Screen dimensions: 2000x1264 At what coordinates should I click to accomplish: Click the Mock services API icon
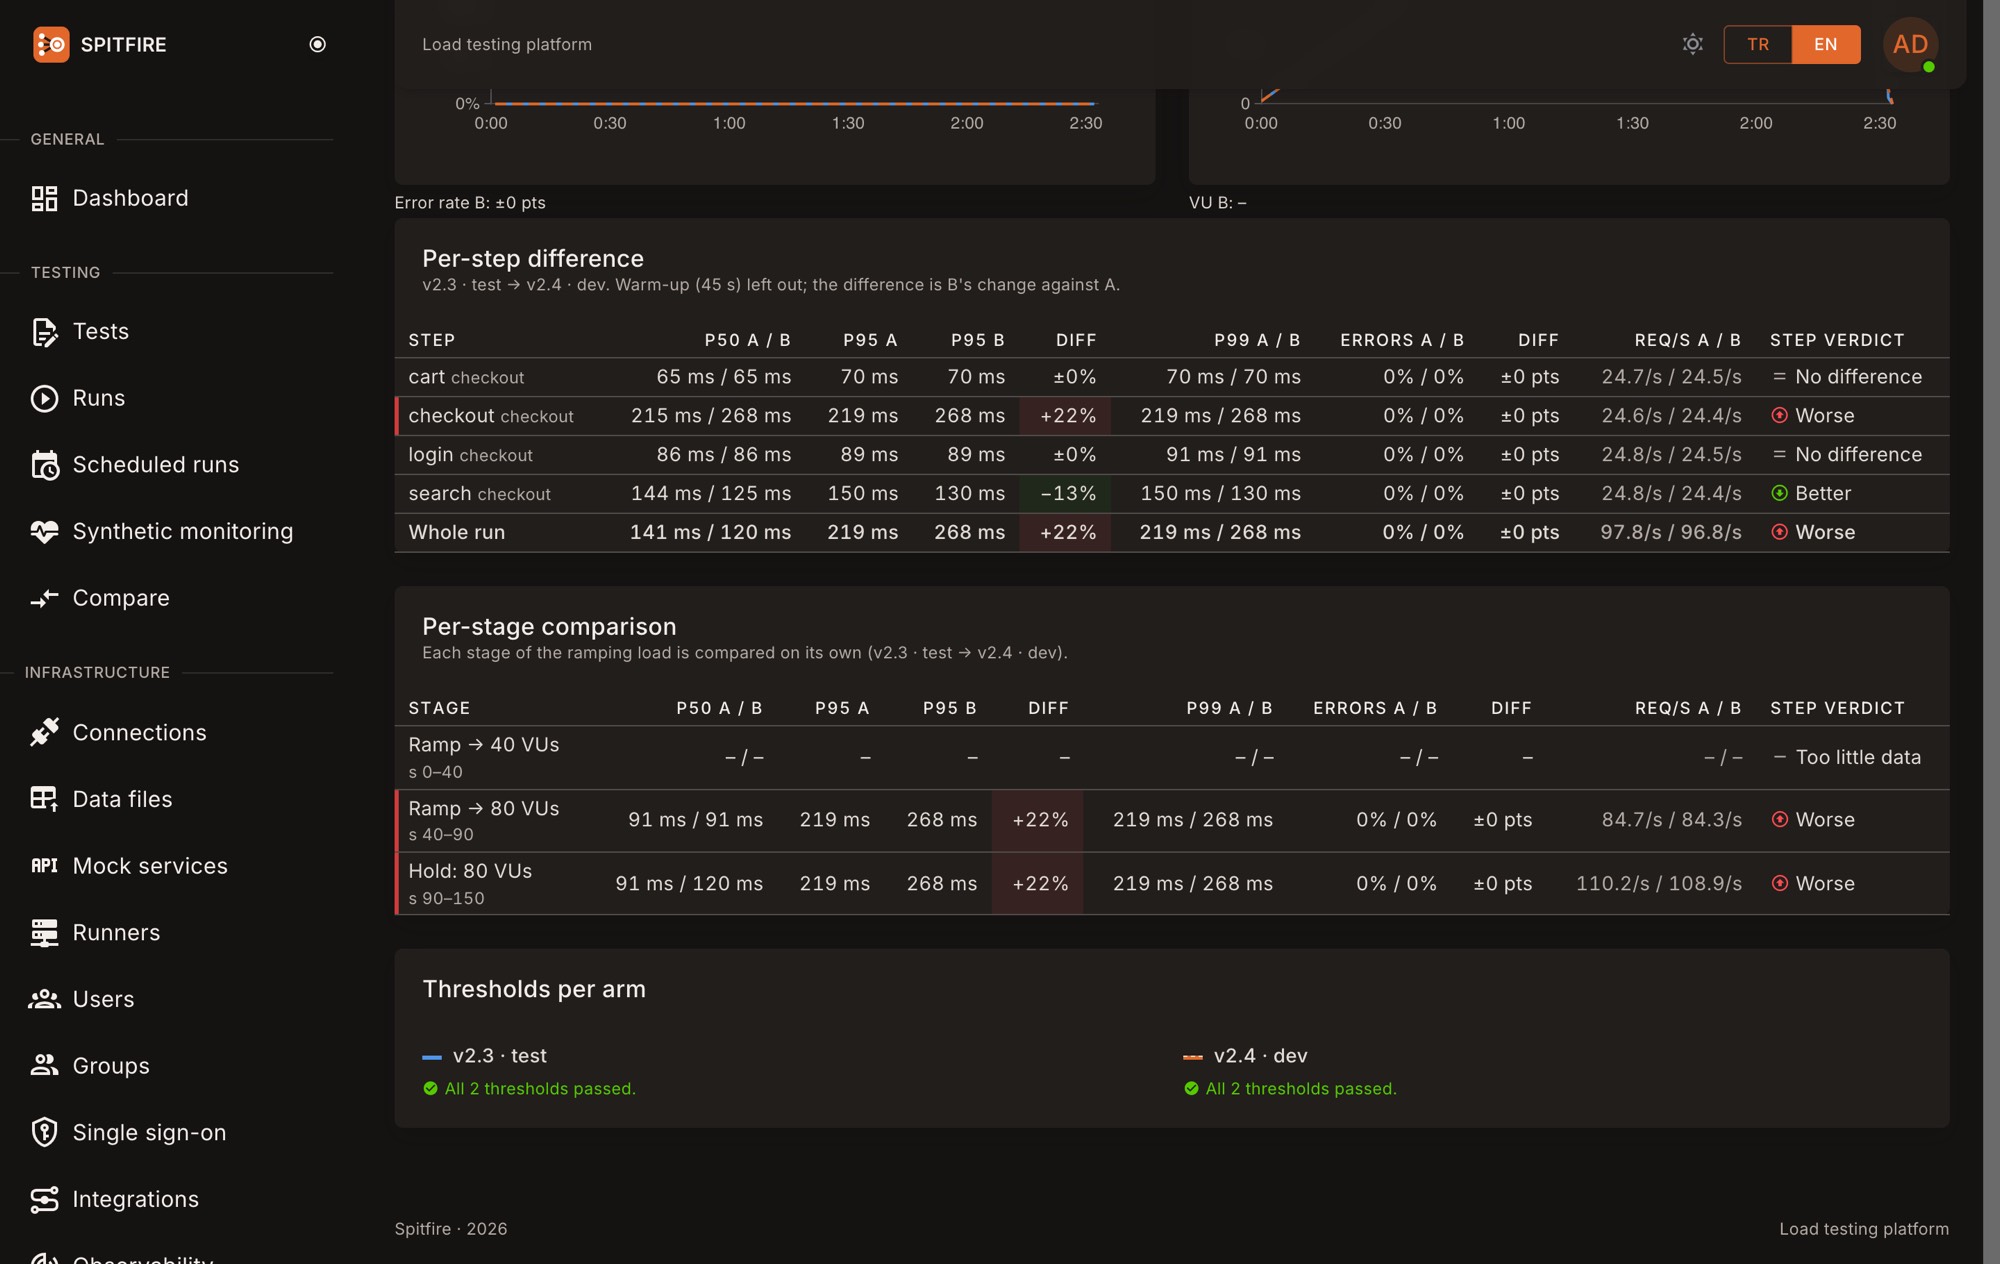44,866
